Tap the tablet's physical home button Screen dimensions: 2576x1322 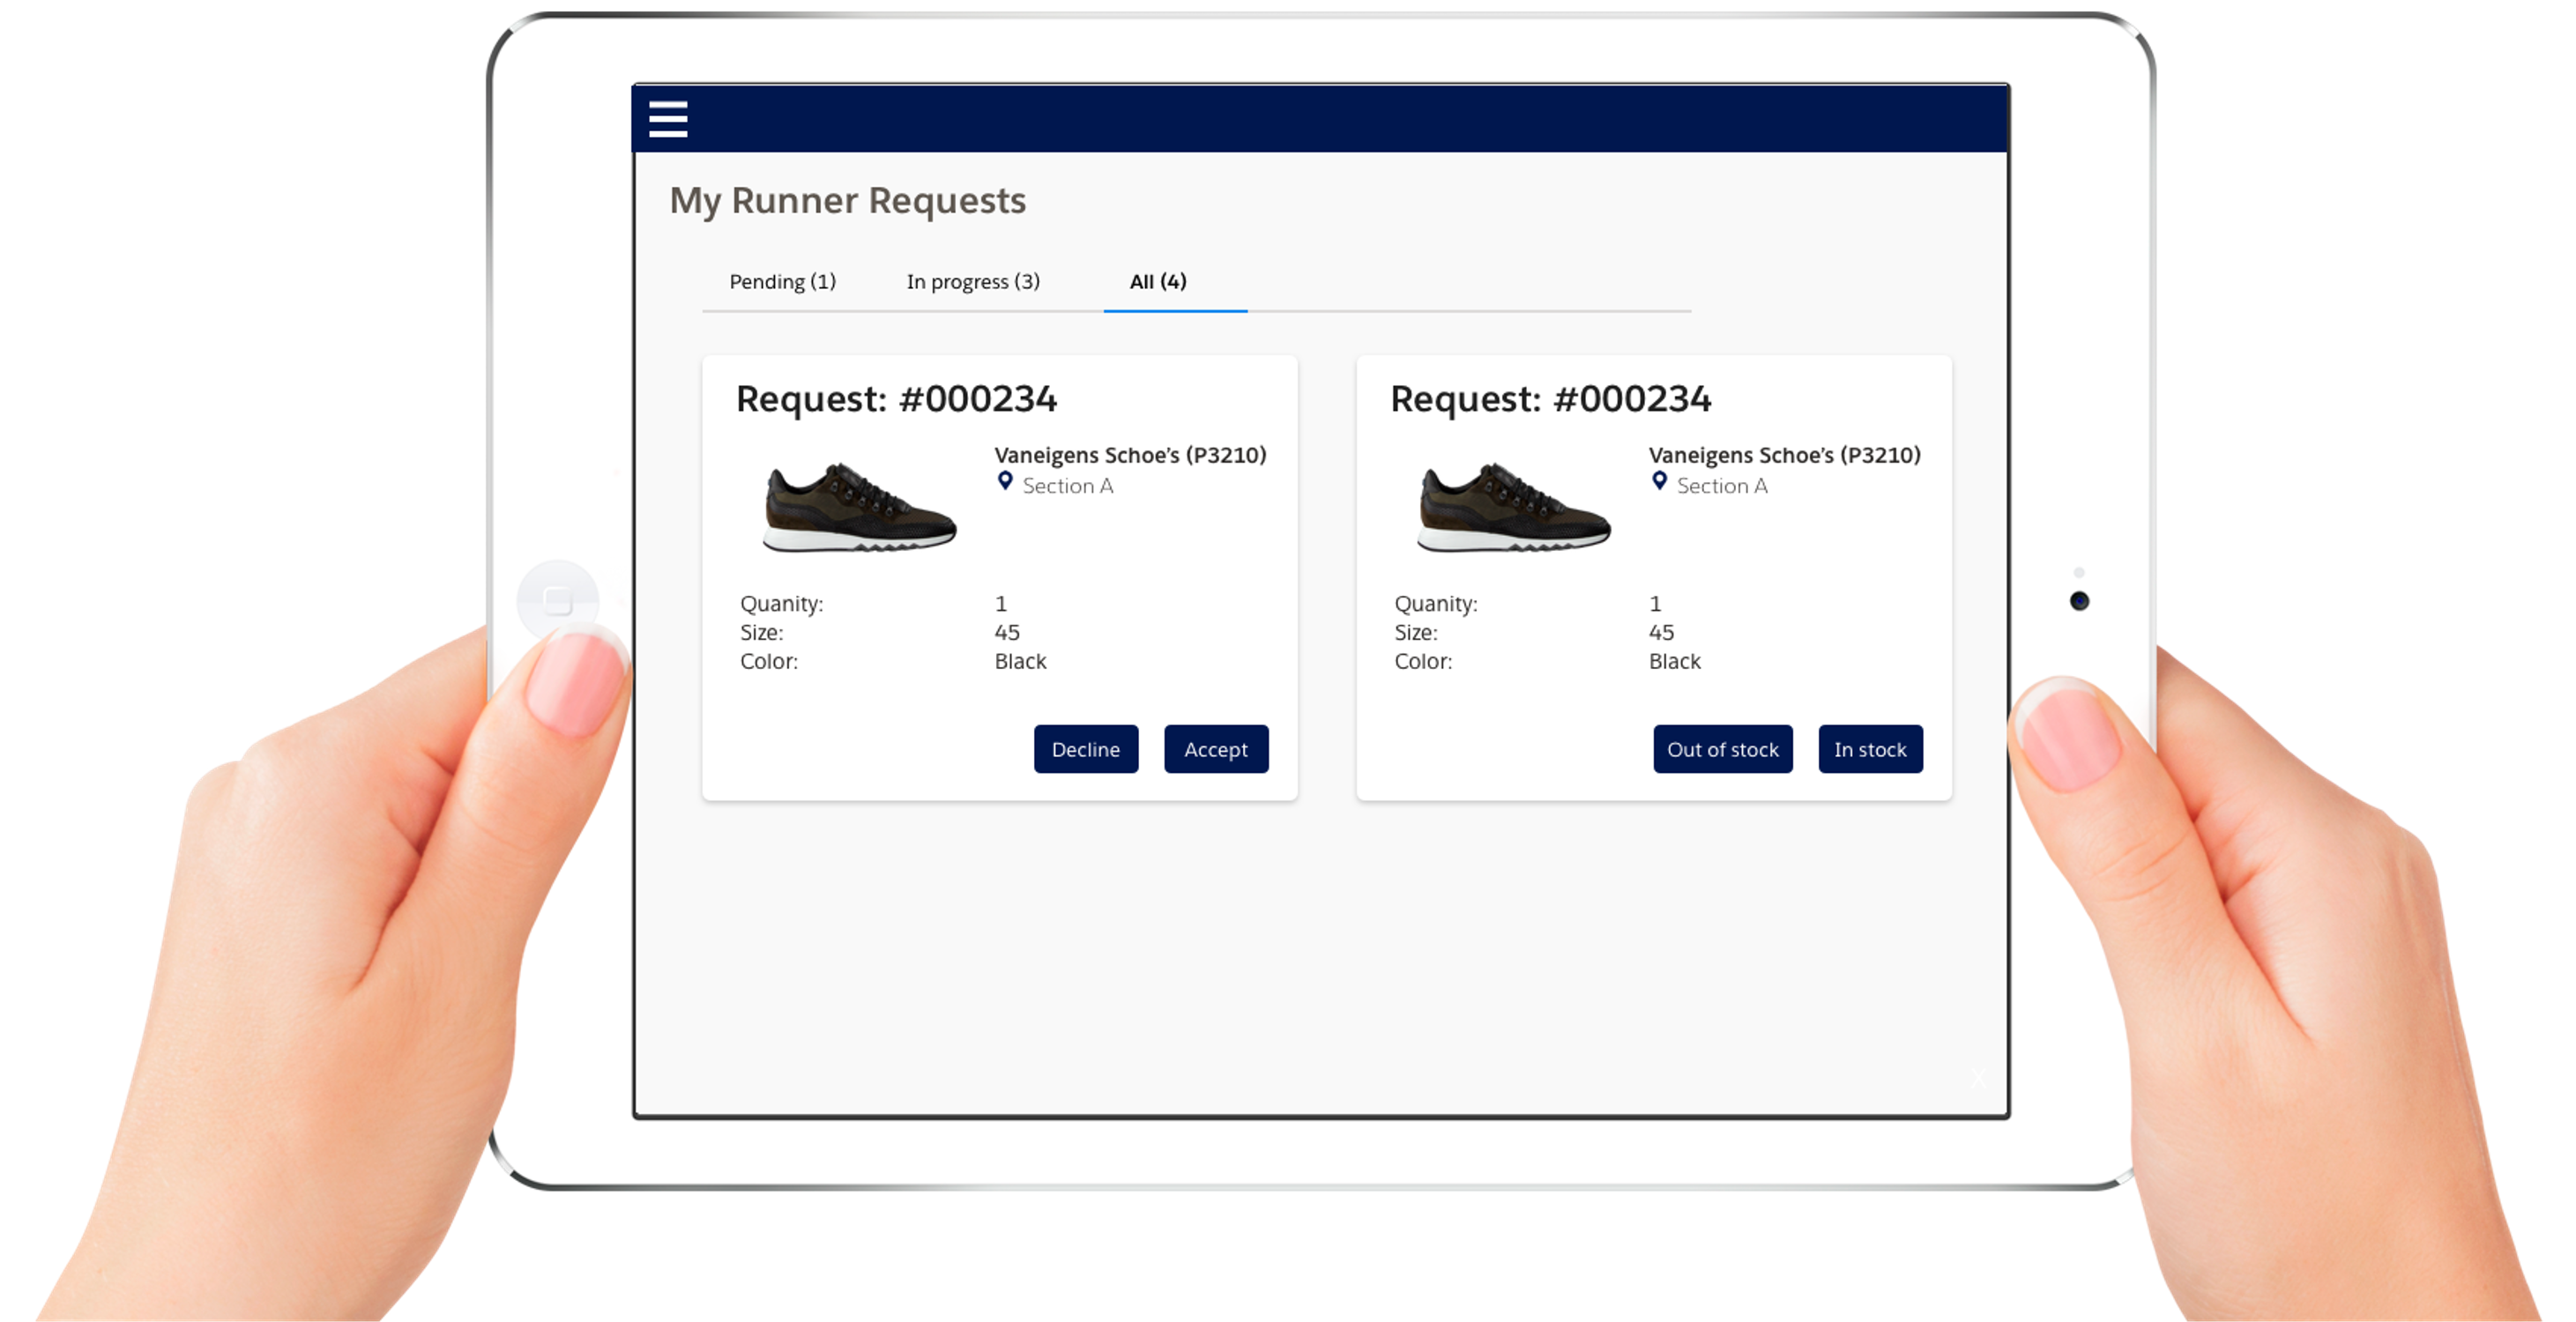(x=558, y=601)
